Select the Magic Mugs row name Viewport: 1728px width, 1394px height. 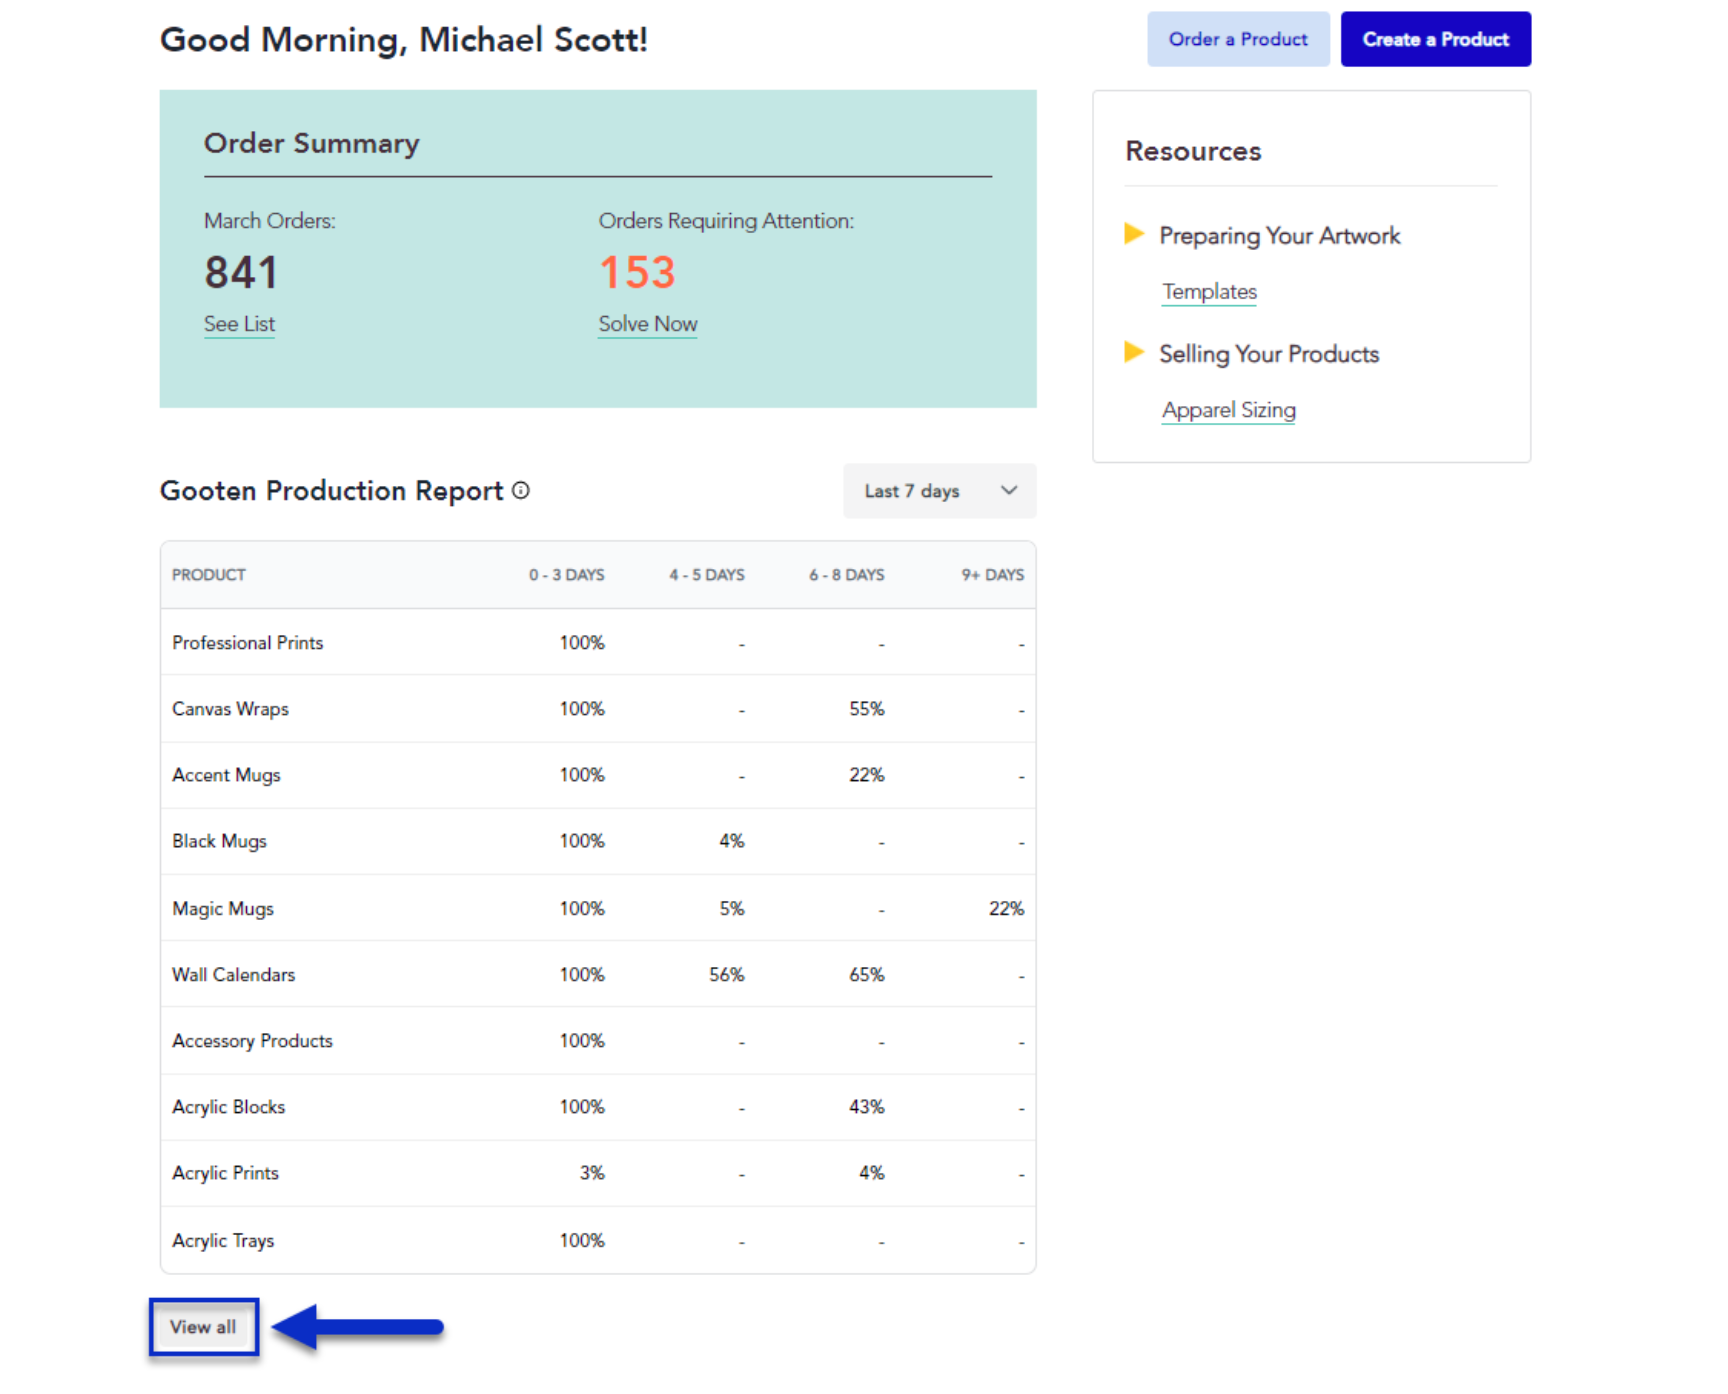(x=223, y=909)
